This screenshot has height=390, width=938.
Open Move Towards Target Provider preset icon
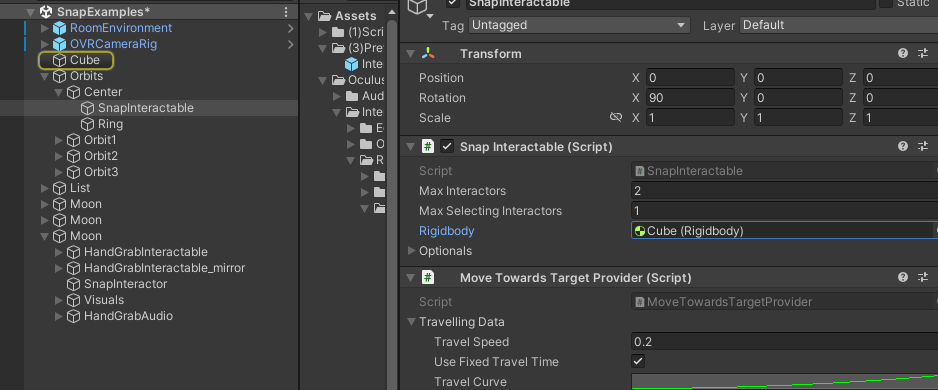[x=922, y=278]
